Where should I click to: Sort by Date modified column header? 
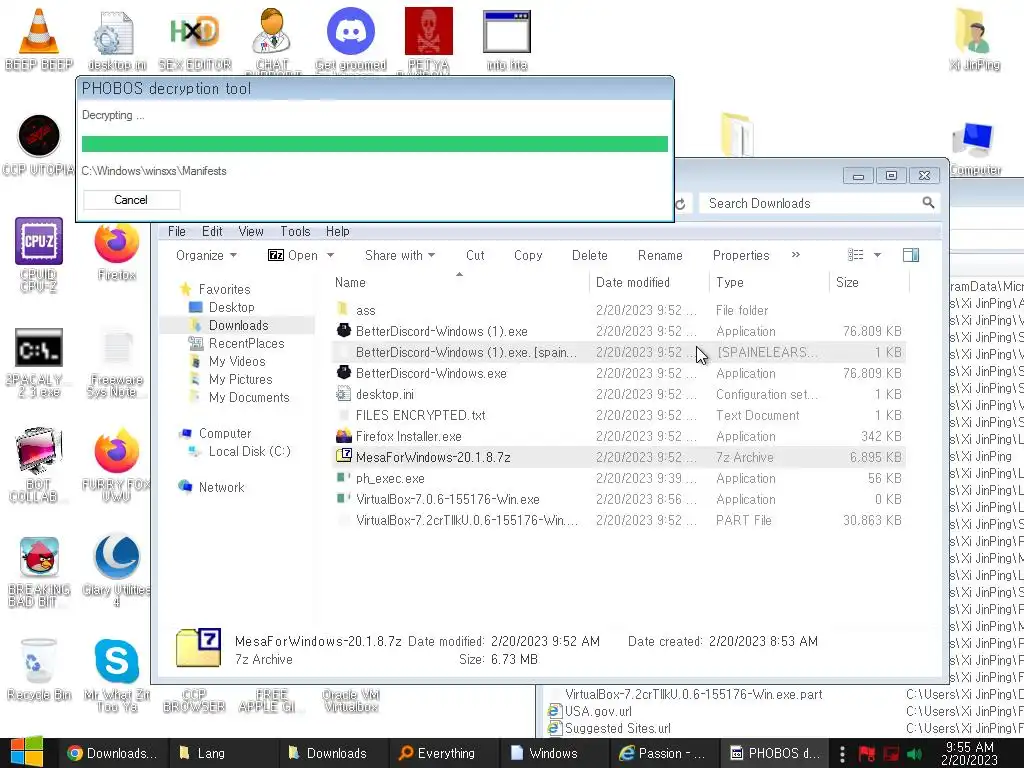click(648, 282)
